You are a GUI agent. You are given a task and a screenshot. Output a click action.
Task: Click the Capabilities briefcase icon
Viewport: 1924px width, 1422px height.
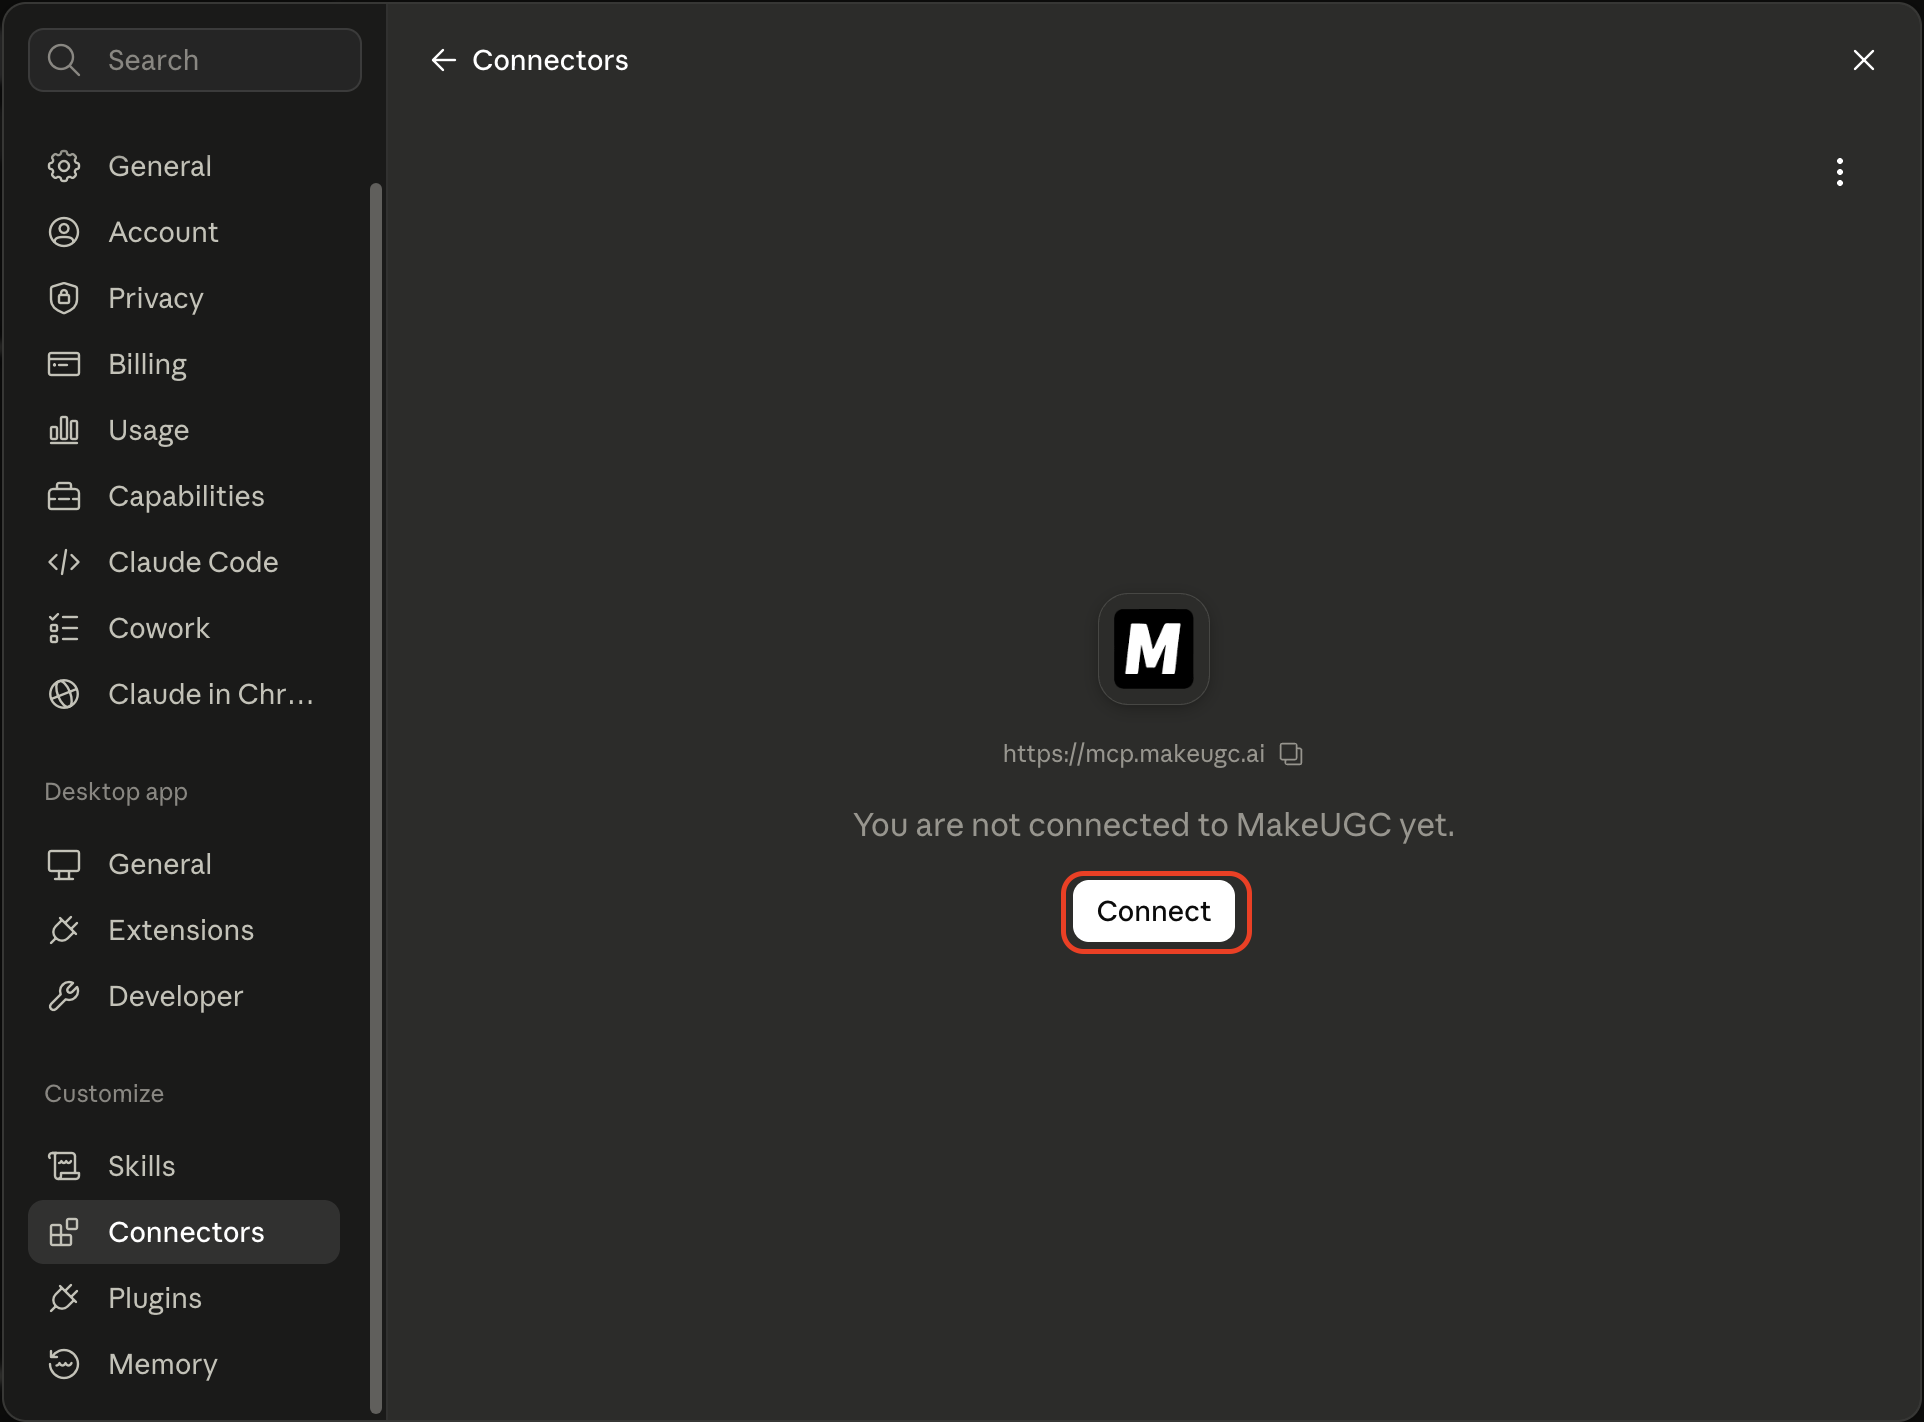click(64, 496)
